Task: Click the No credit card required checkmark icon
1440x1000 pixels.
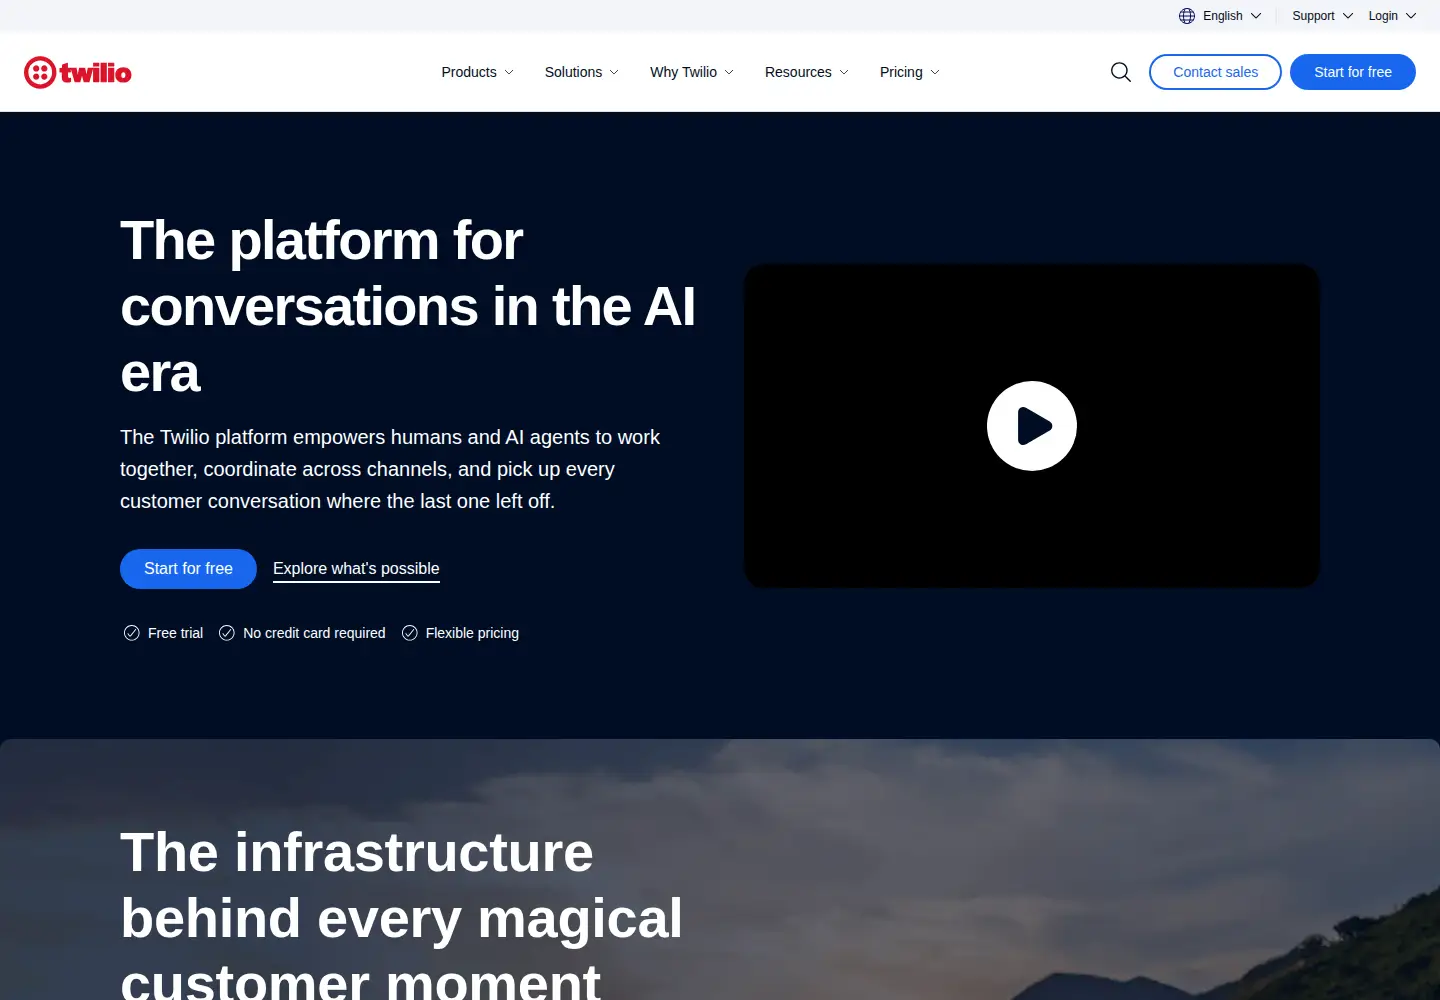Action: pos(227,633)
